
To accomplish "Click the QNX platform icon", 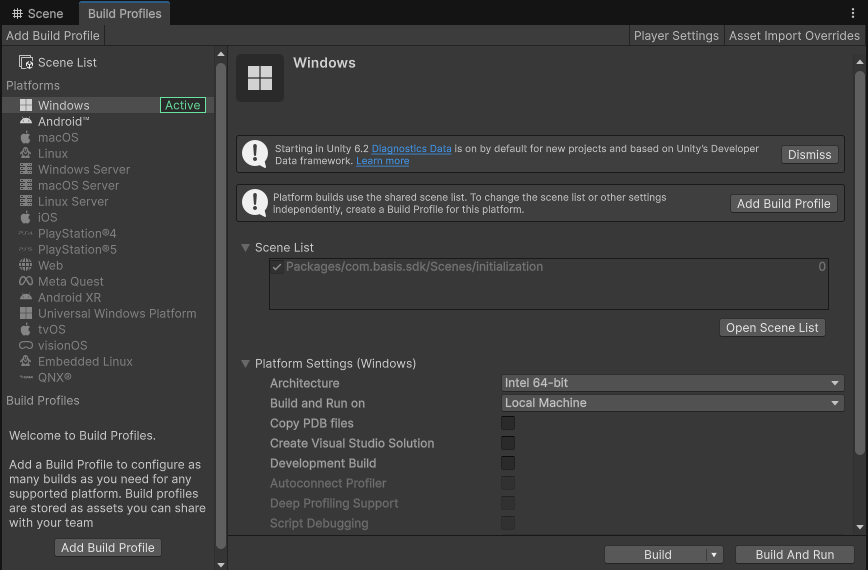I will tap(25, 377).
